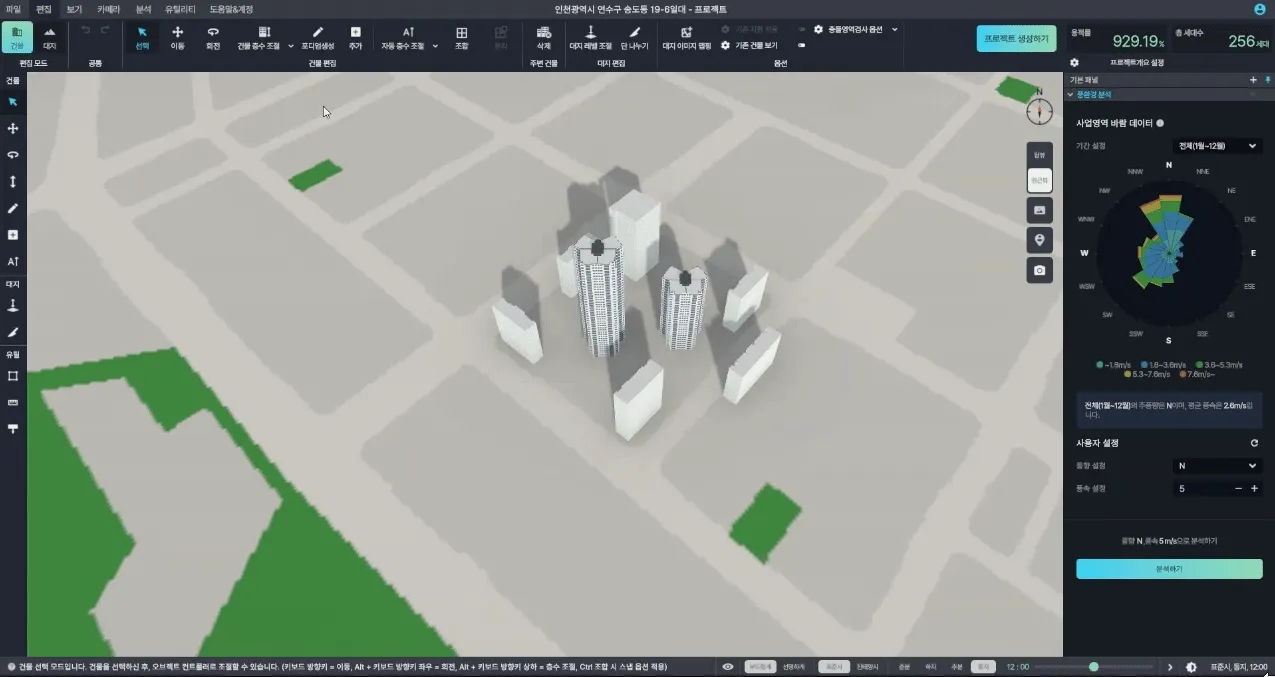Click the image icon in viewport tools

click(x=1040, y=210)
